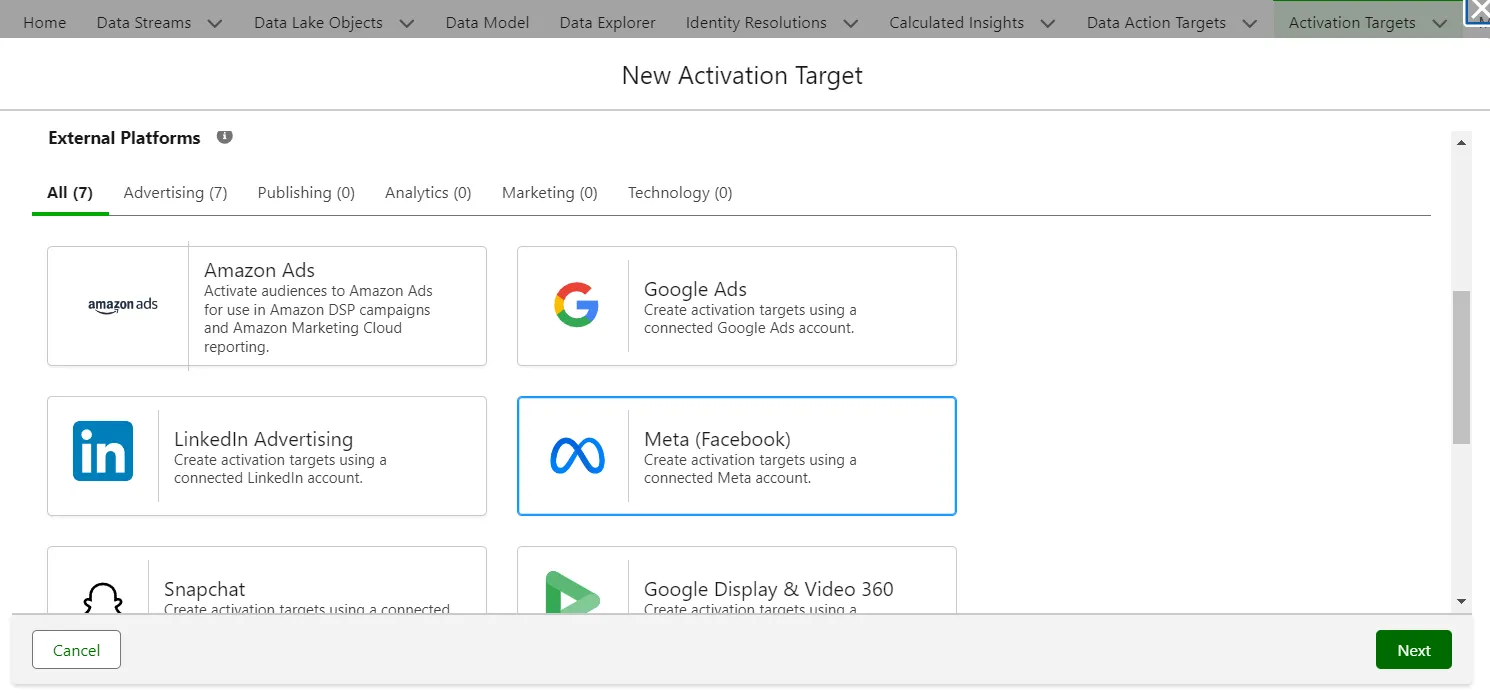
Task: Open the Data Explorer nav tab
Action: pyautogui.click(x=607, y=23)
